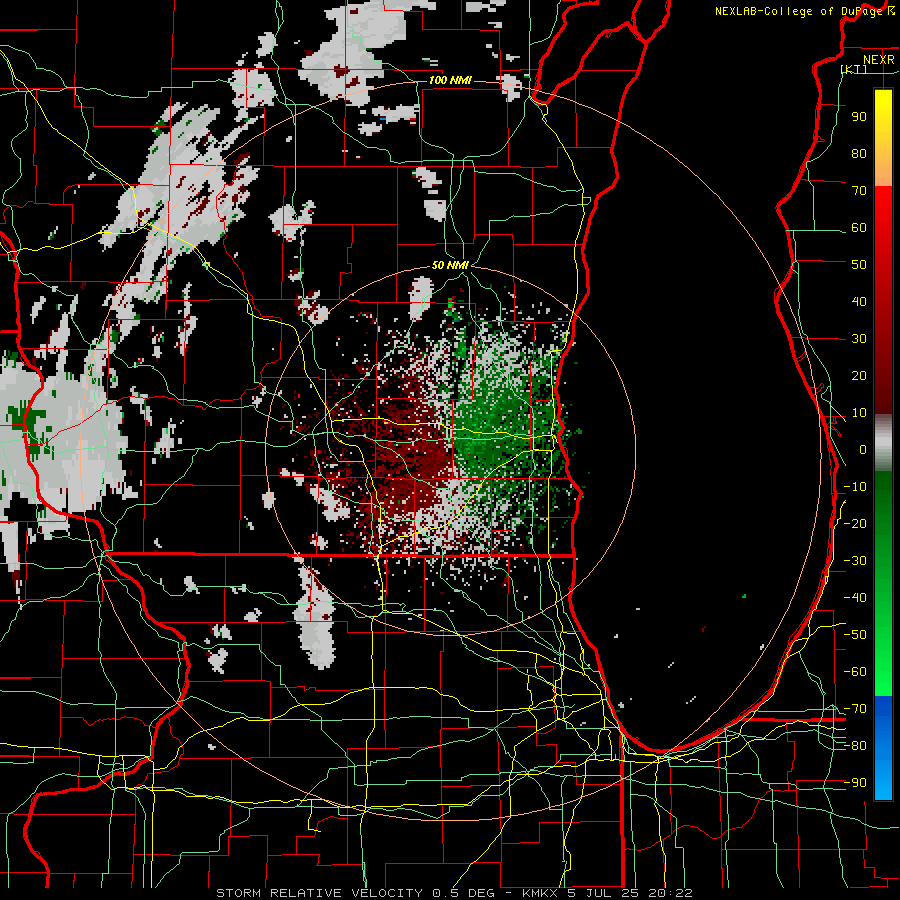The image size is (900, 900).
Task: Click the 10 value on the velocity scale
Action: pyautogui.click(x=859, y=413)
